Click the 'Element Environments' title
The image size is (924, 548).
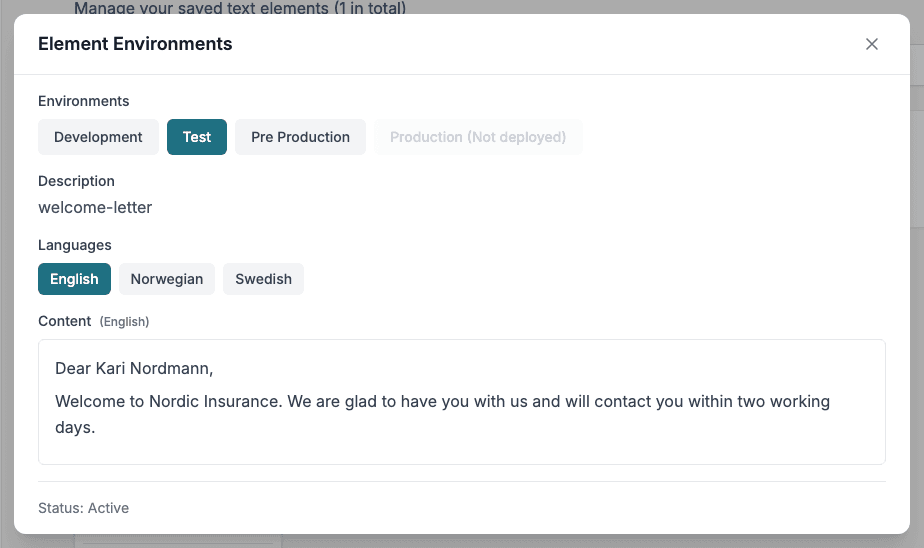(x=135, y=44)
